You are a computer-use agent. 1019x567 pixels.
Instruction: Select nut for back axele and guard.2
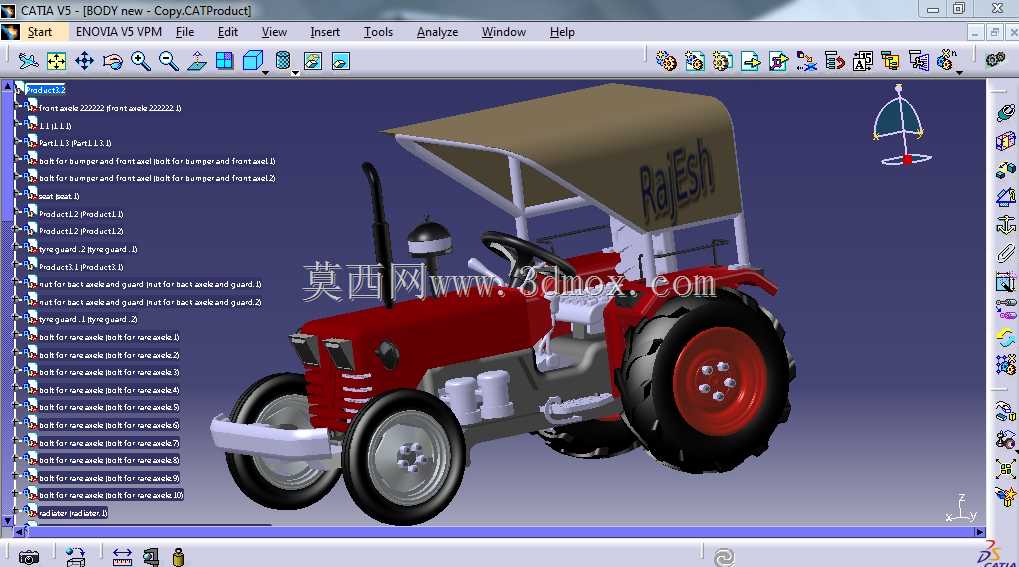(150, 302)
